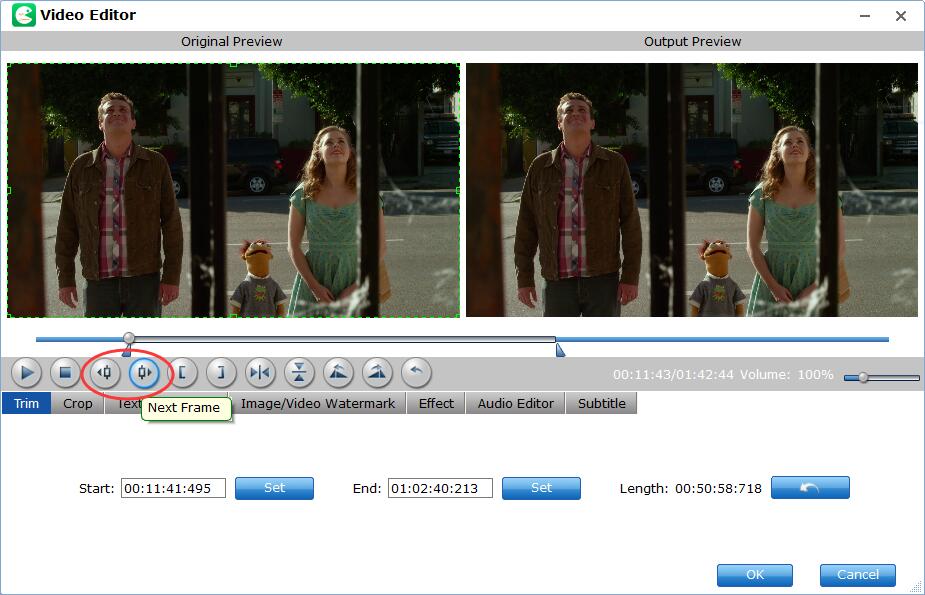Reset trim length with blue undo button
925x595 pixels.
811,488
